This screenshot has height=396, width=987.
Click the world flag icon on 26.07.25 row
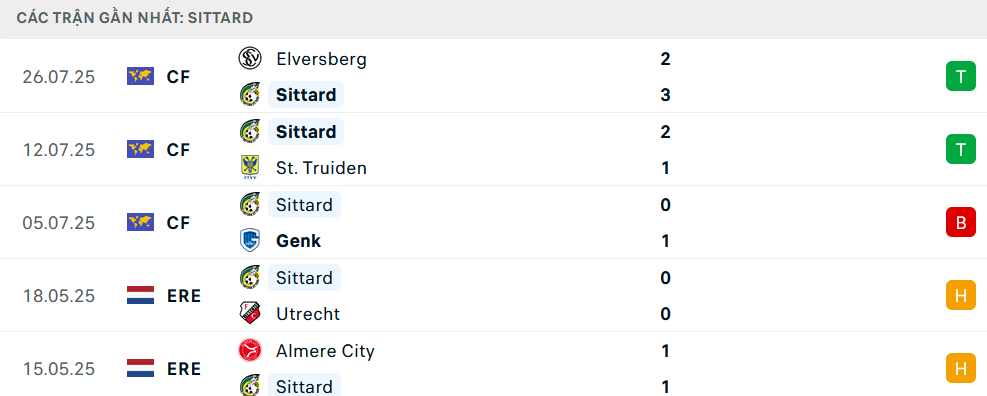(x=140, y=76)
